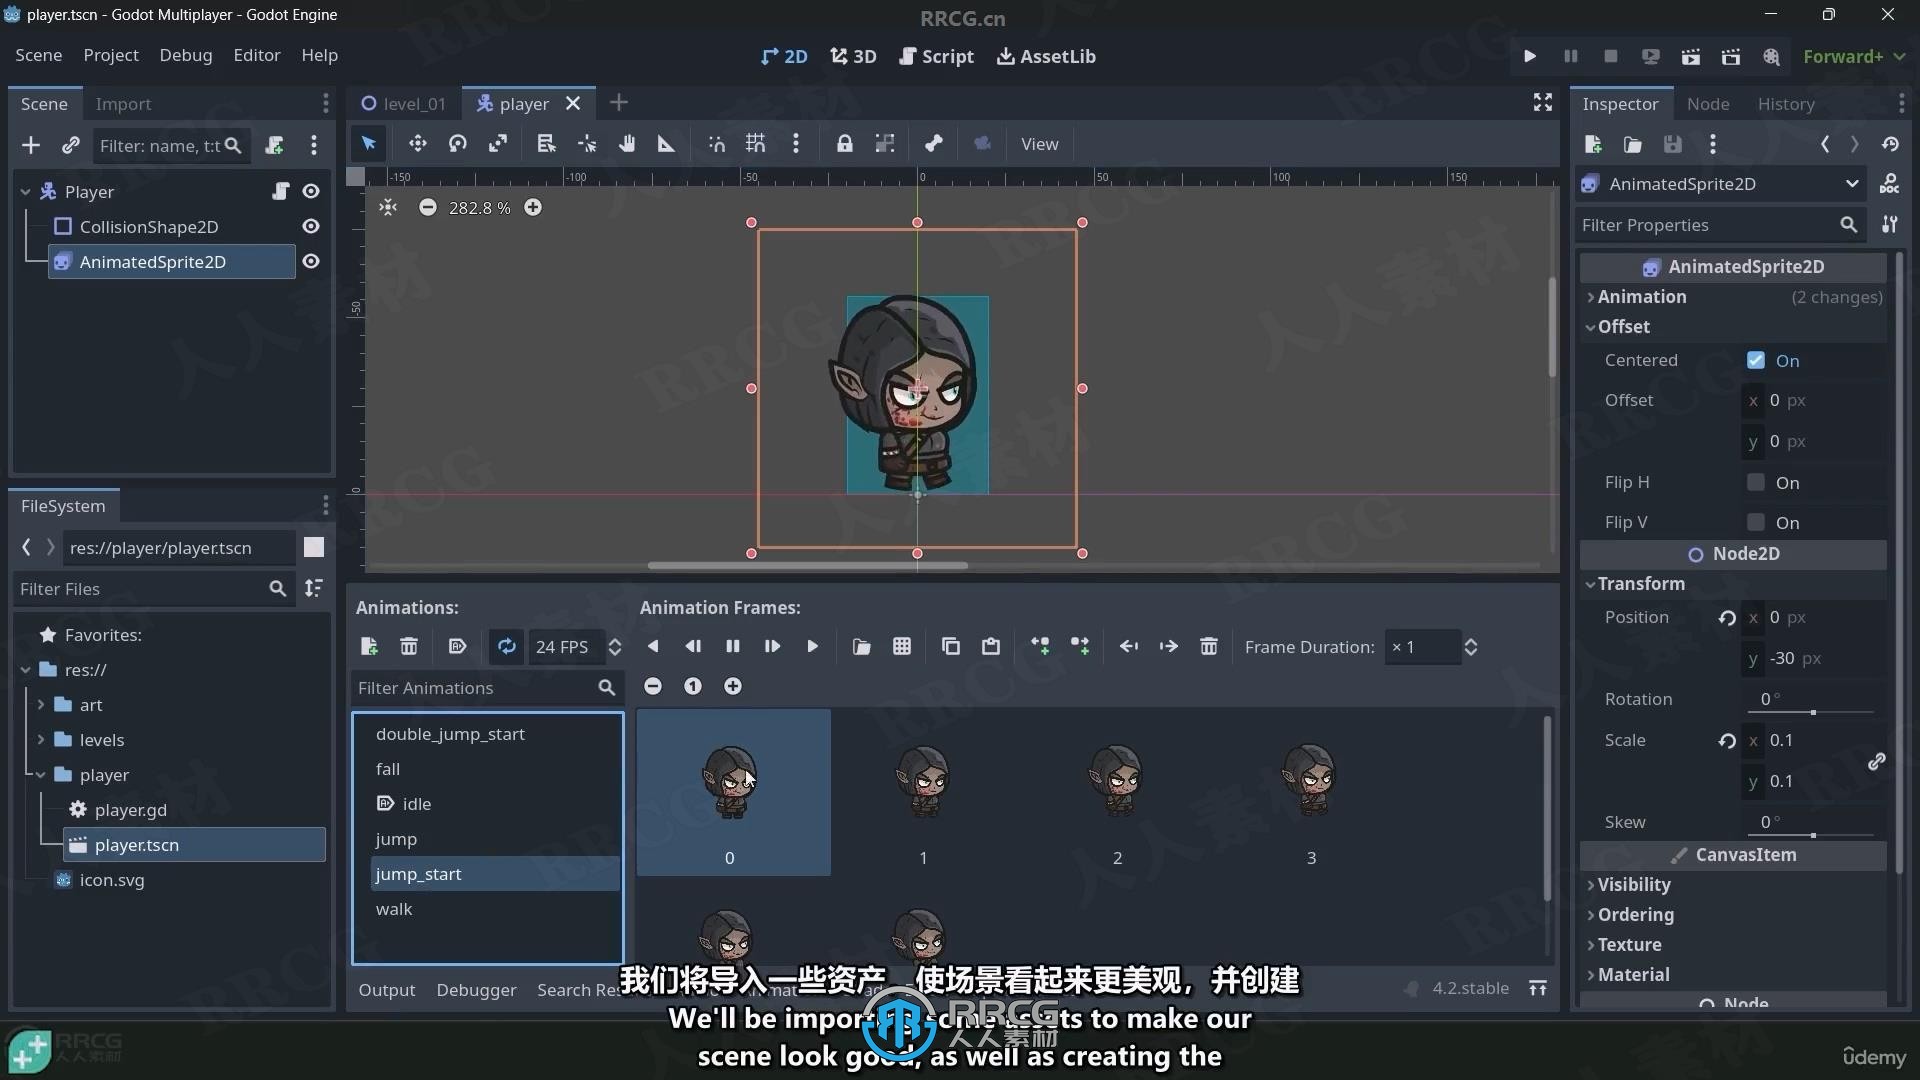1920x1080 pixels.
Task: Run the current scene clapperboard icon
Action: point(1690,56)
